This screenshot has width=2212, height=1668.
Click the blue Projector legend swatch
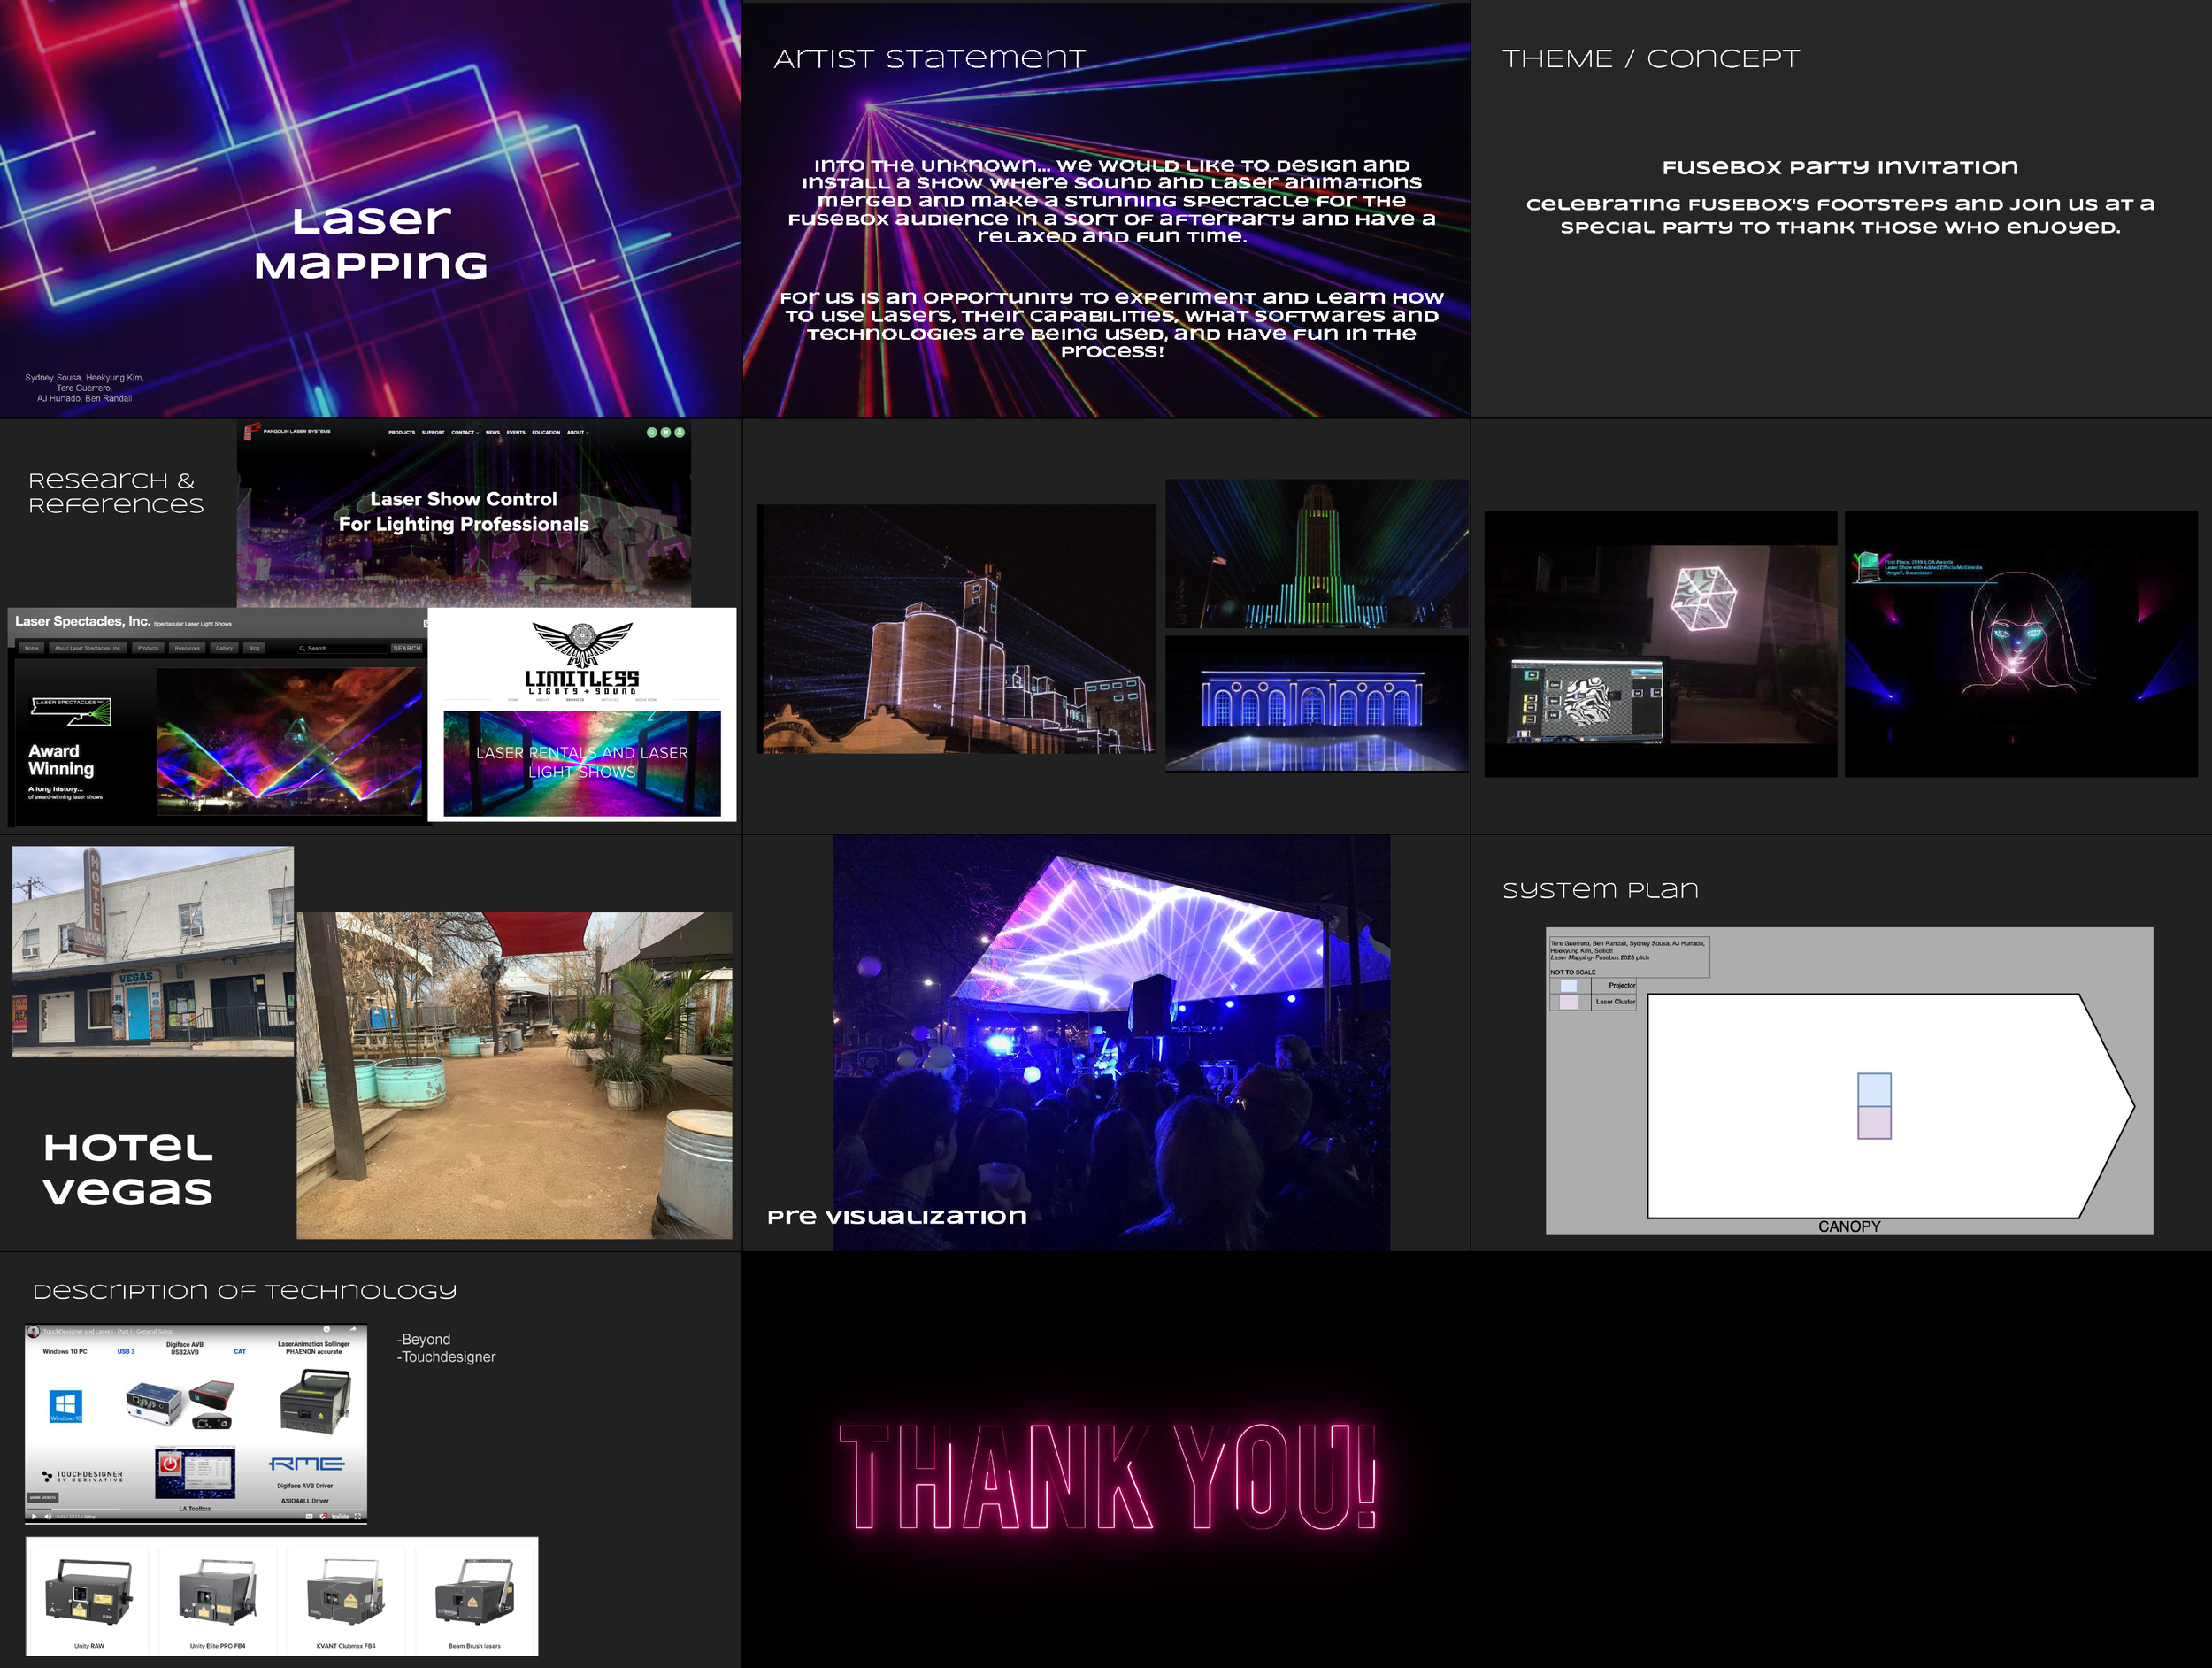1569,986
